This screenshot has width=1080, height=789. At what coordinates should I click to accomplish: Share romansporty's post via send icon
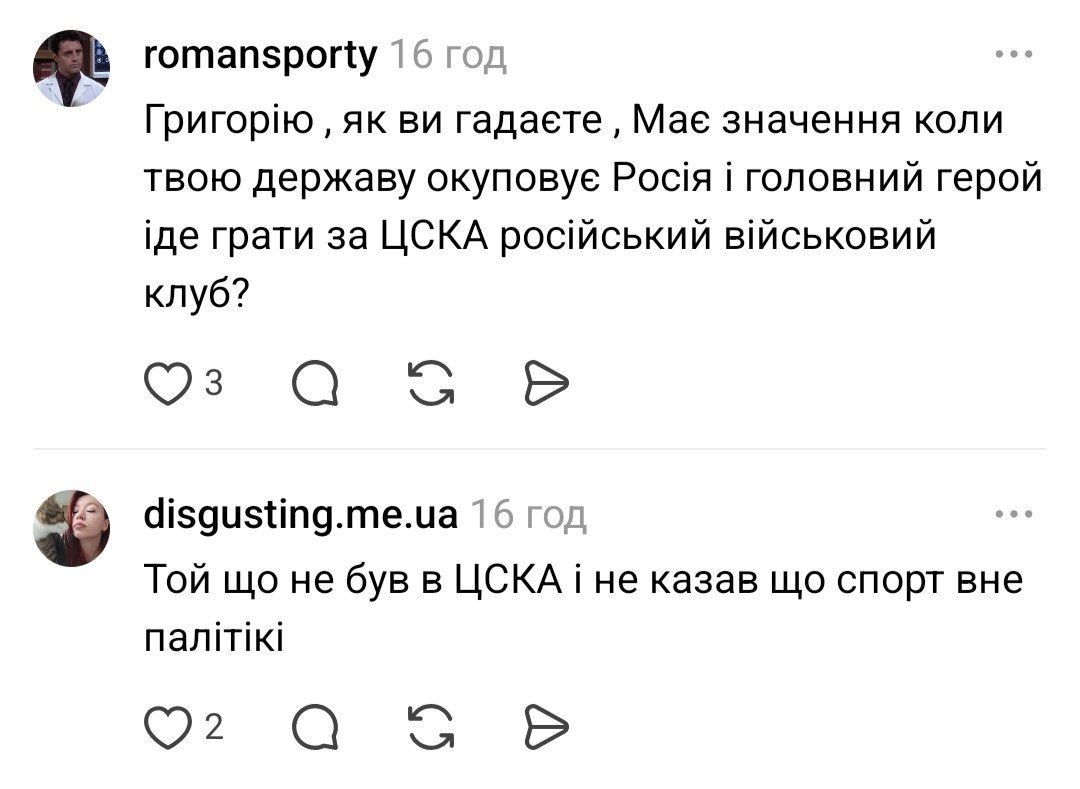pyautogui.click(x=546, y=384)
